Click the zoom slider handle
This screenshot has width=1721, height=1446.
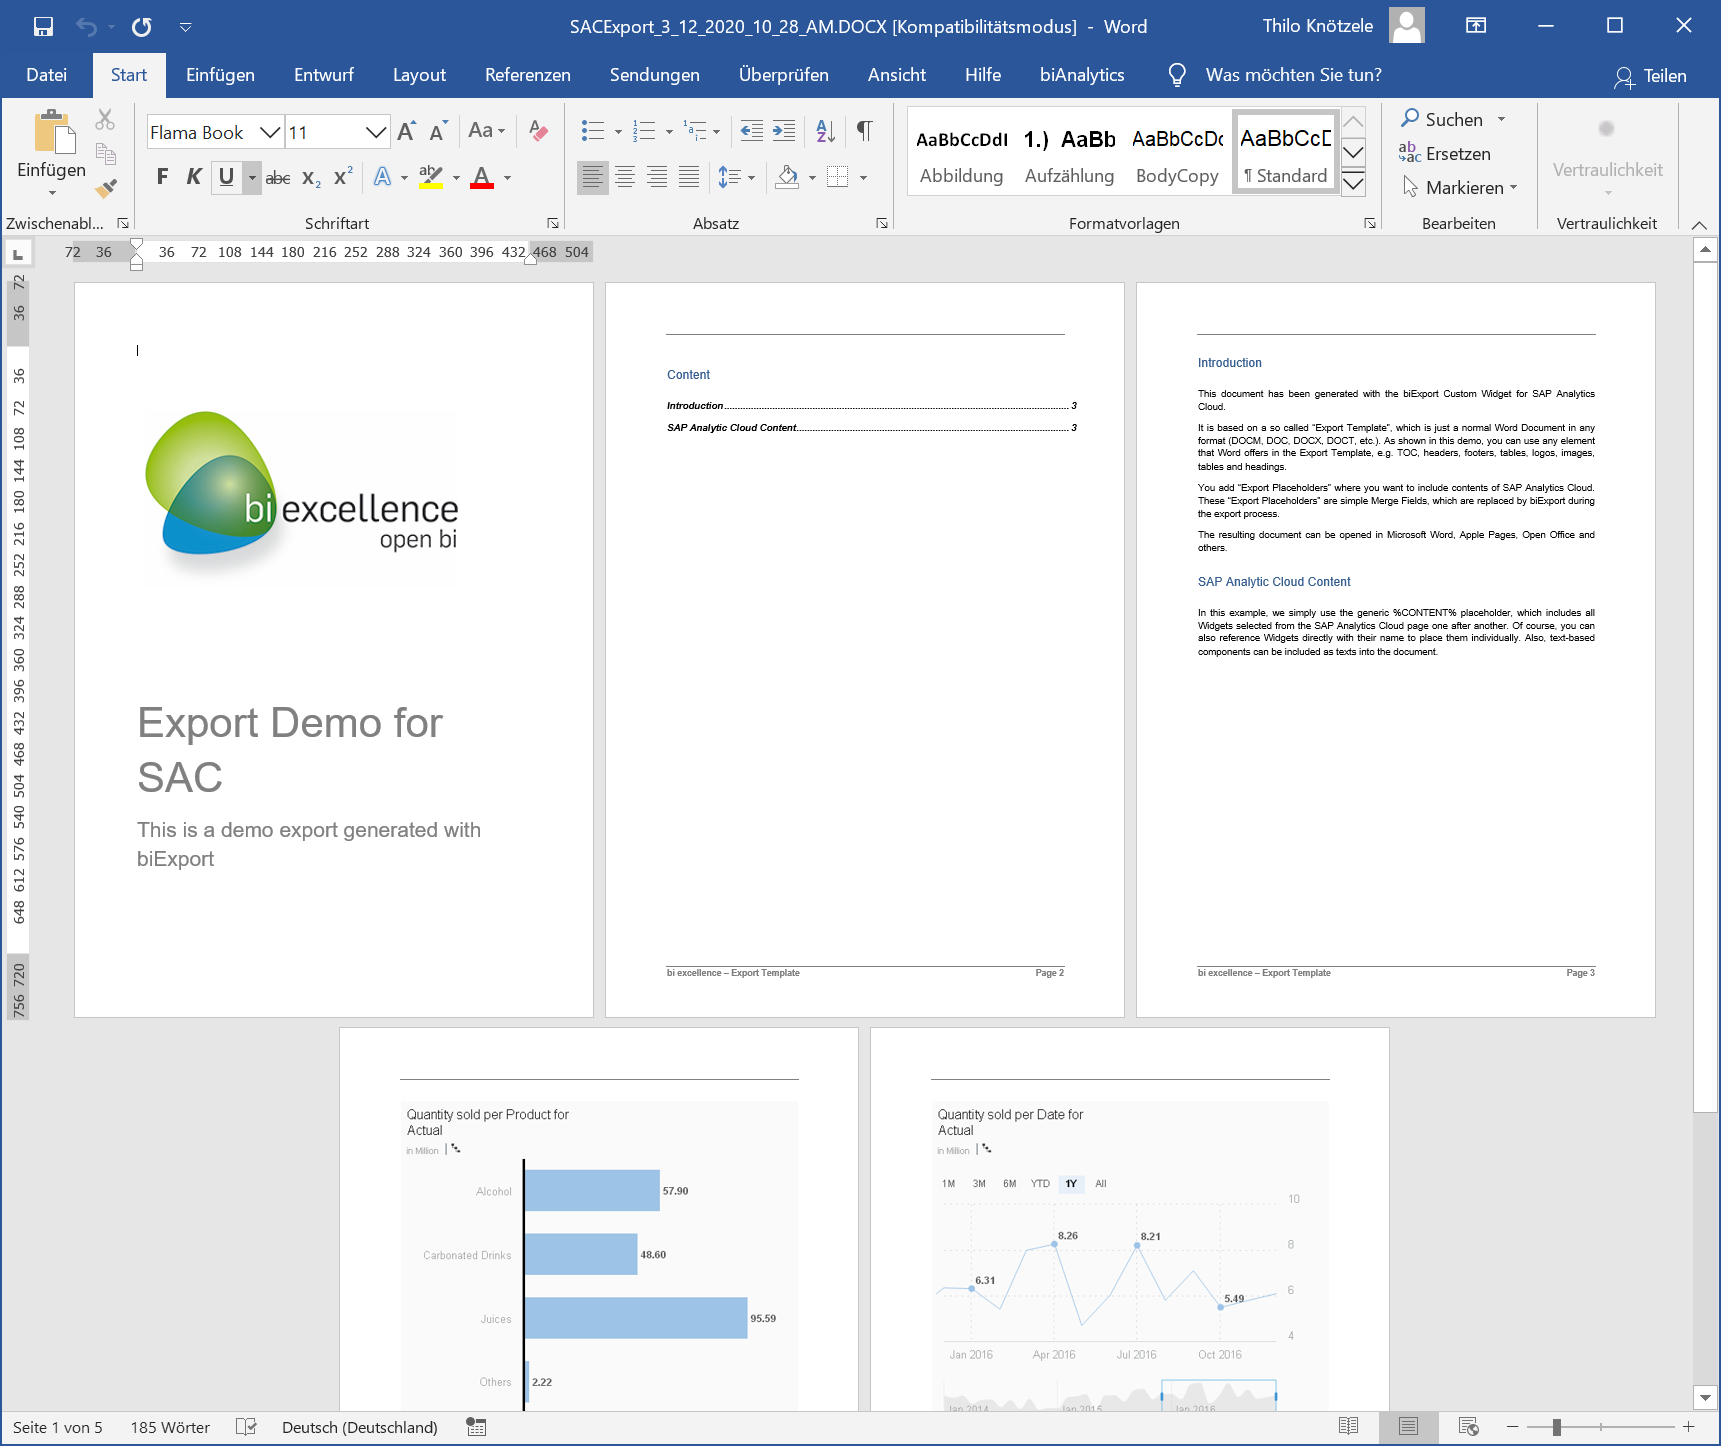[x=1556, y=1427]
